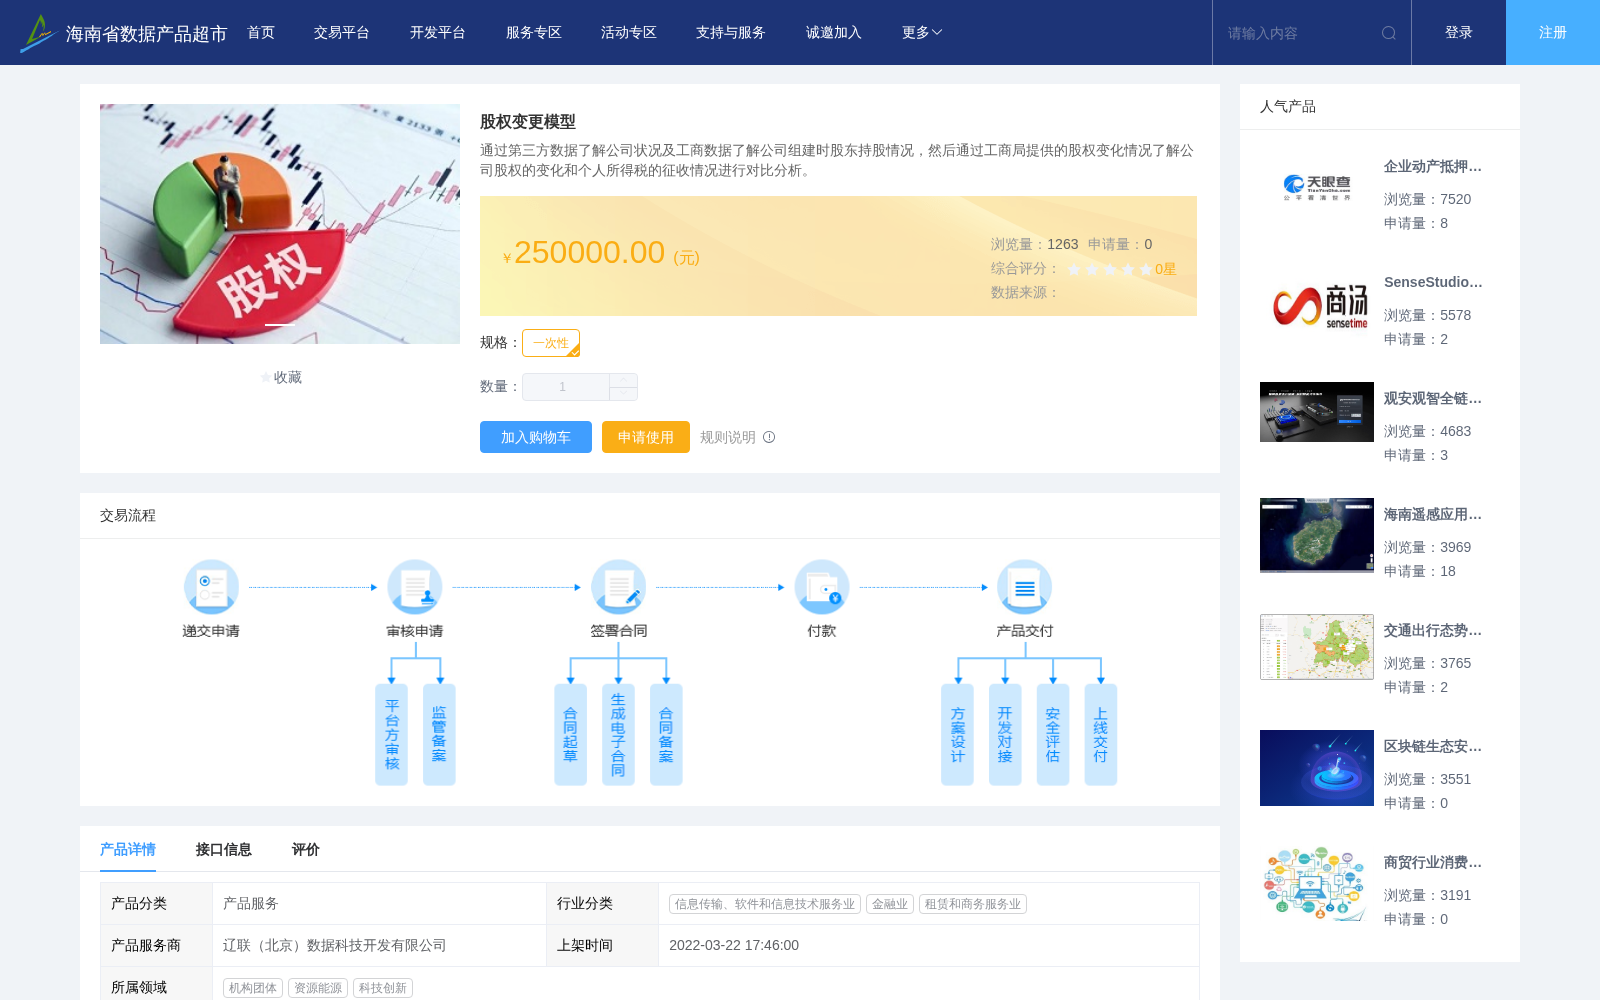The image size is (1600, 1000).
Task: Click the 收藏 link under product image
Action: [288, 377]
